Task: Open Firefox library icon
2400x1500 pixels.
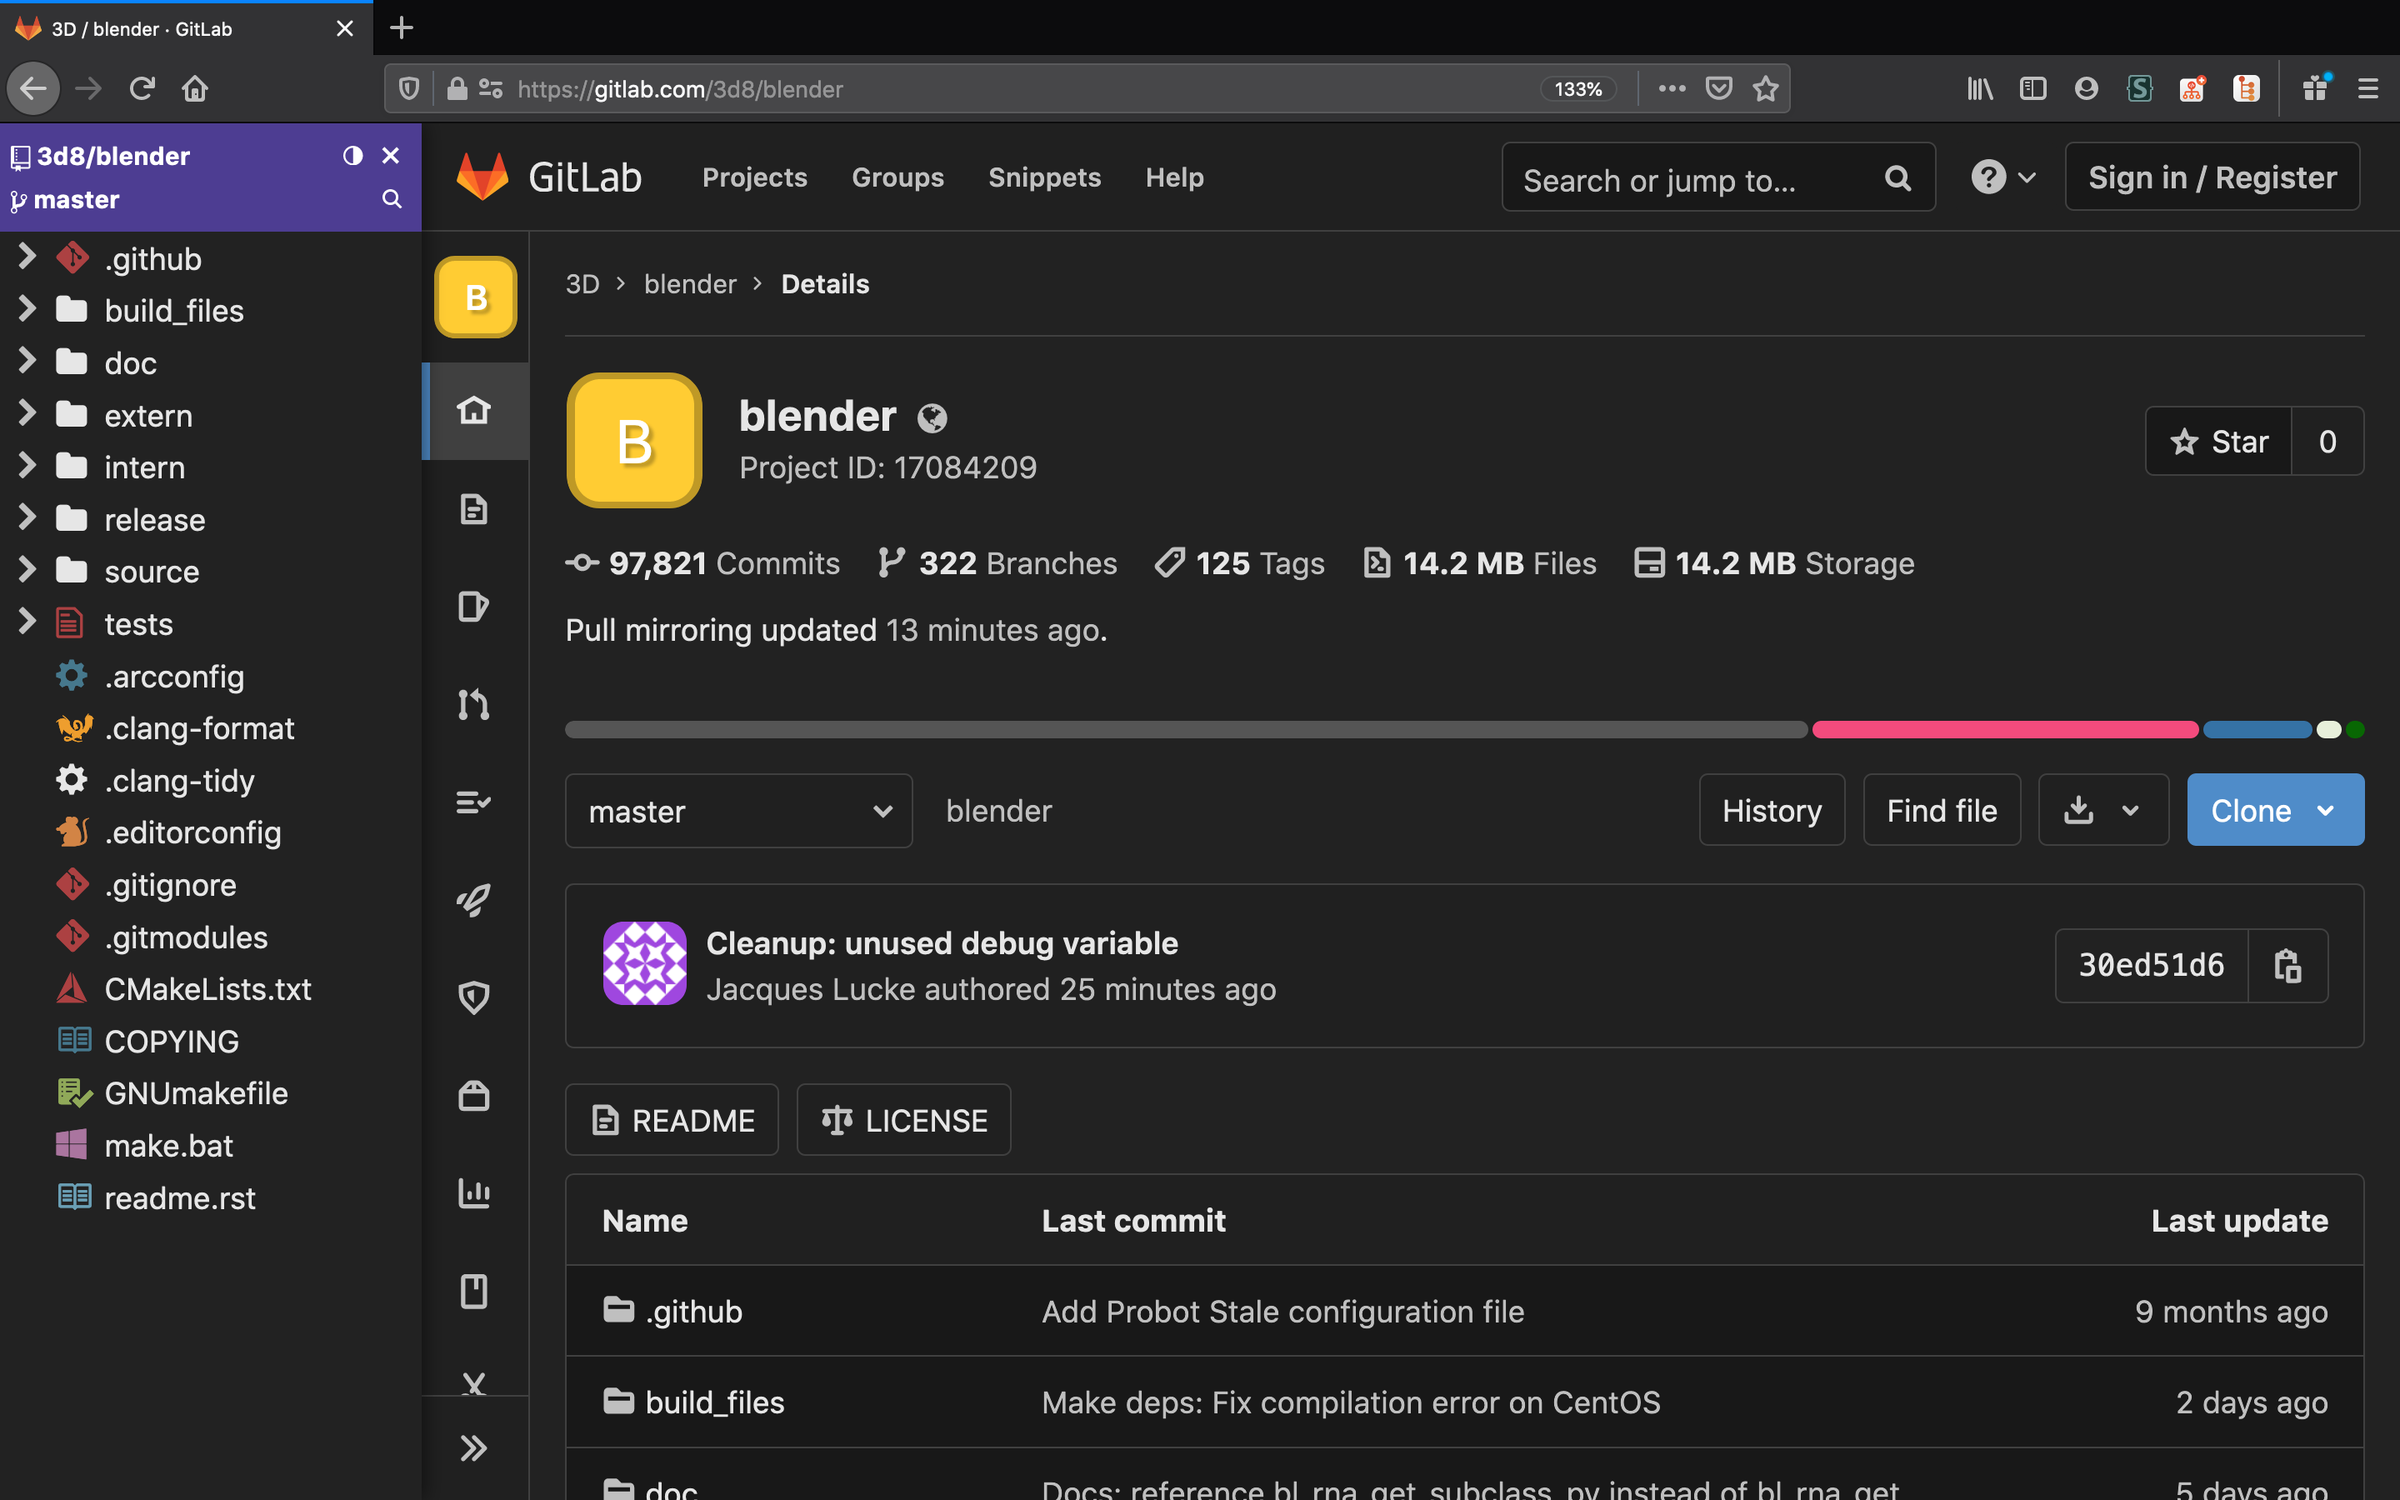Action: coord(1980,88)
